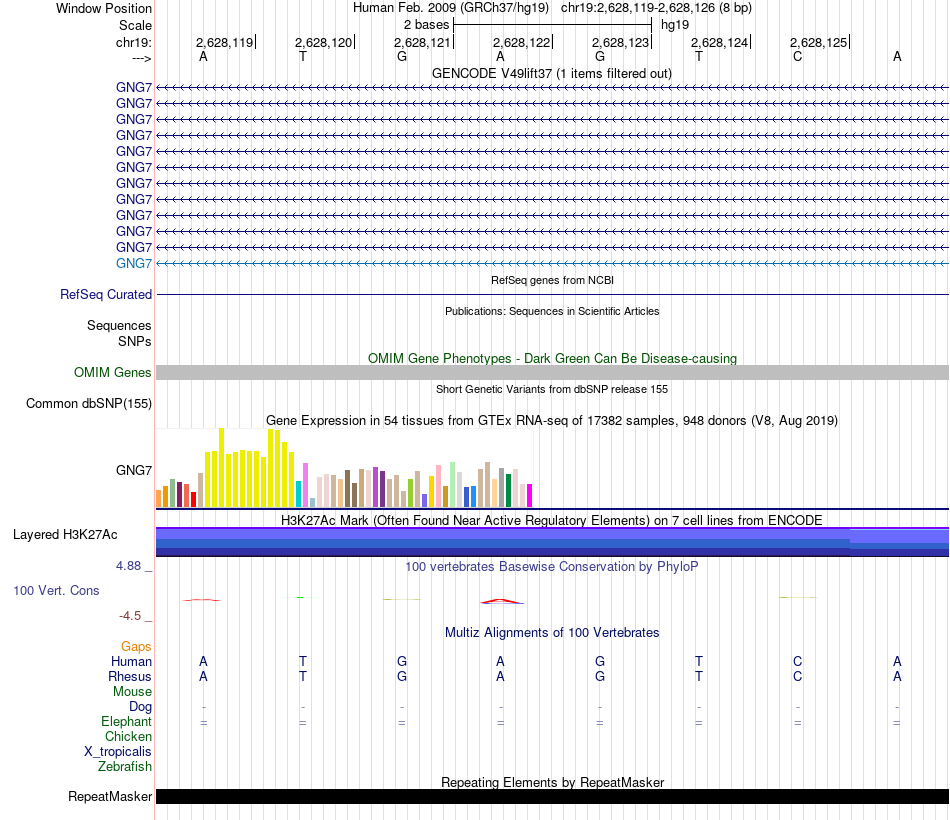Screen dimensions: 950x820
Task: Open the GTEx GNG7 expression bar chart
Action: (344, 468)
